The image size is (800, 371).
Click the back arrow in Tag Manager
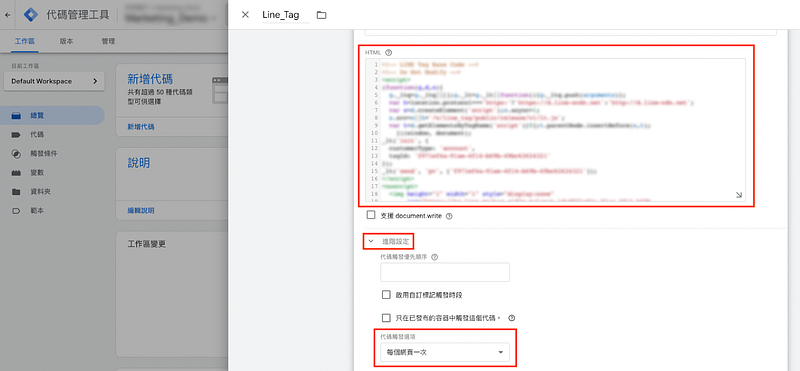pos(7,15)
